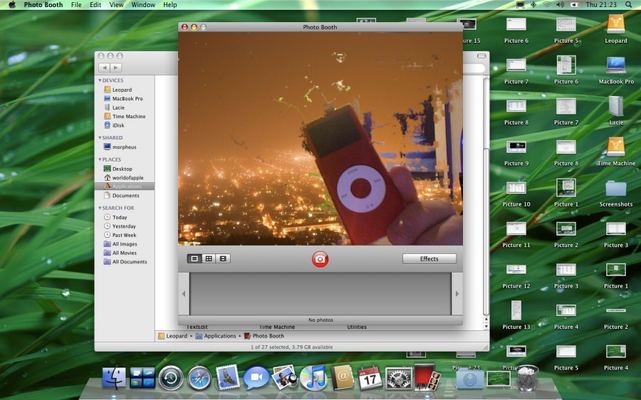This screenshot has width=641, height=400.
Task: Open the Help menu
Action: pos(170,5)
